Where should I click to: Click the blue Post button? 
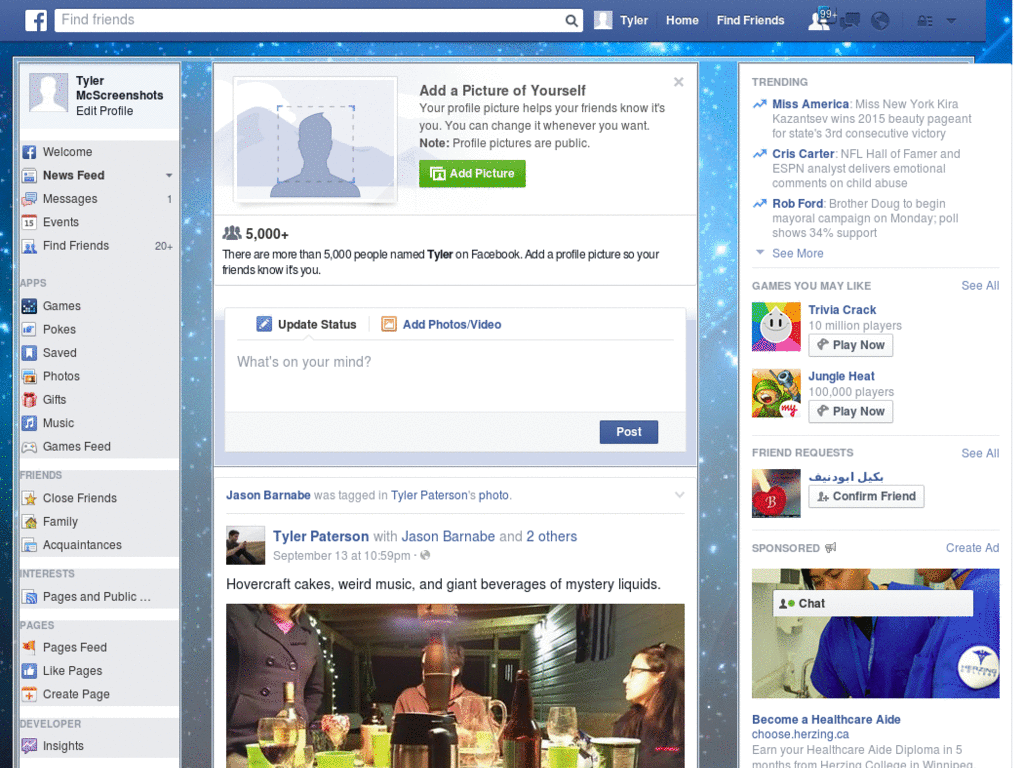(x=629, y=432)
